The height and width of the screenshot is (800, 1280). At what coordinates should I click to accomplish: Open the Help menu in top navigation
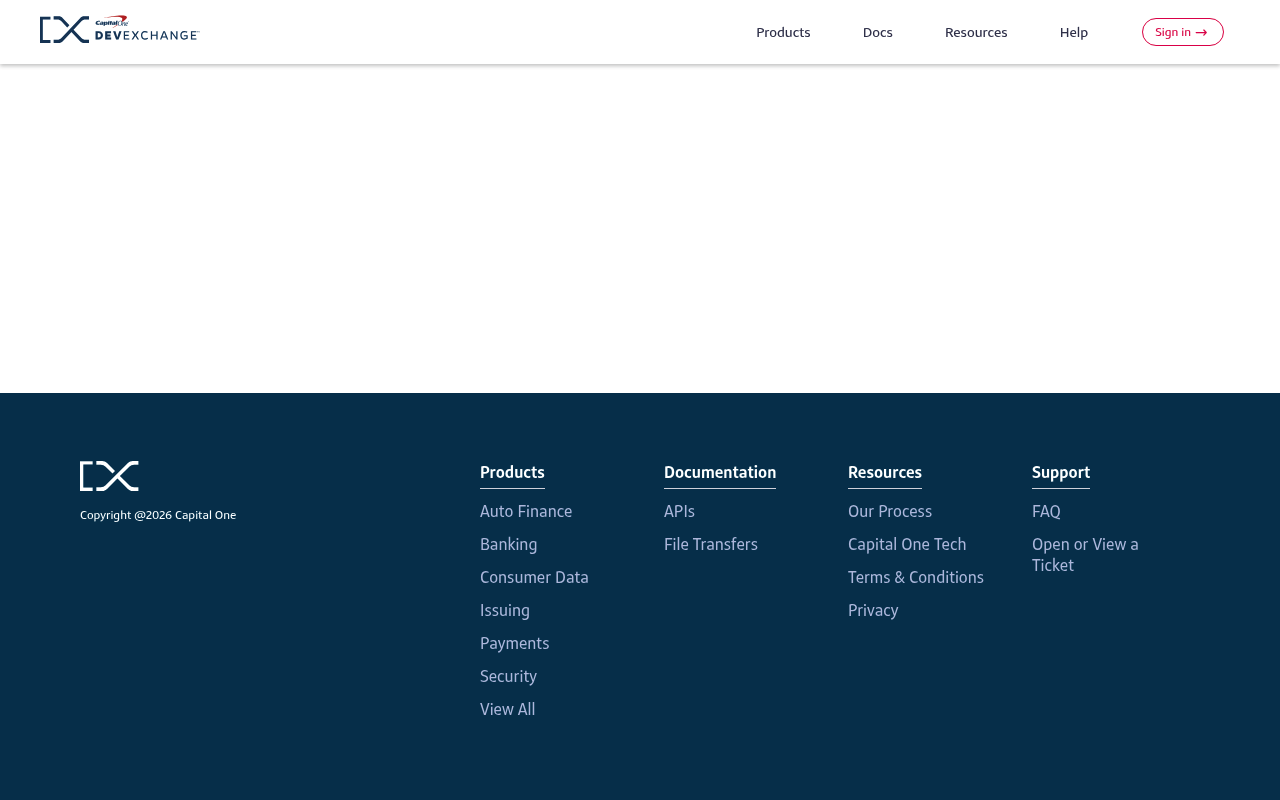click(x=1074, y=32)
